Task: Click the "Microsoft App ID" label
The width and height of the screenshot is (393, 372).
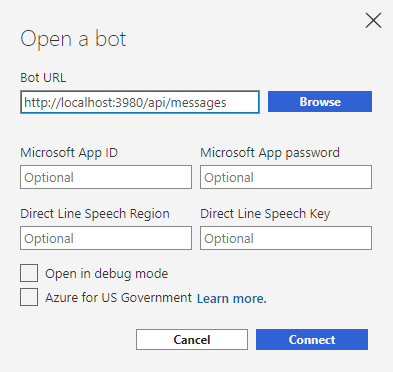Action: point(69,153)
